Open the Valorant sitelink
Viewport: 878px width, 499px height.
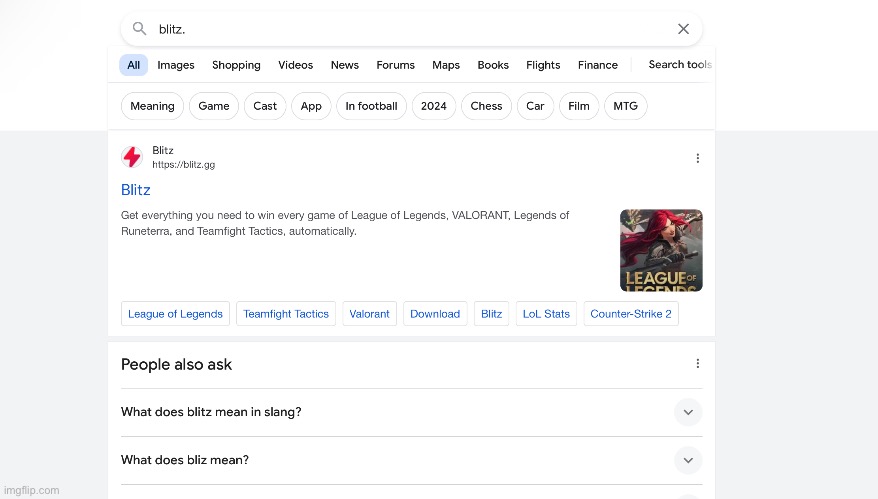[370, 314]
